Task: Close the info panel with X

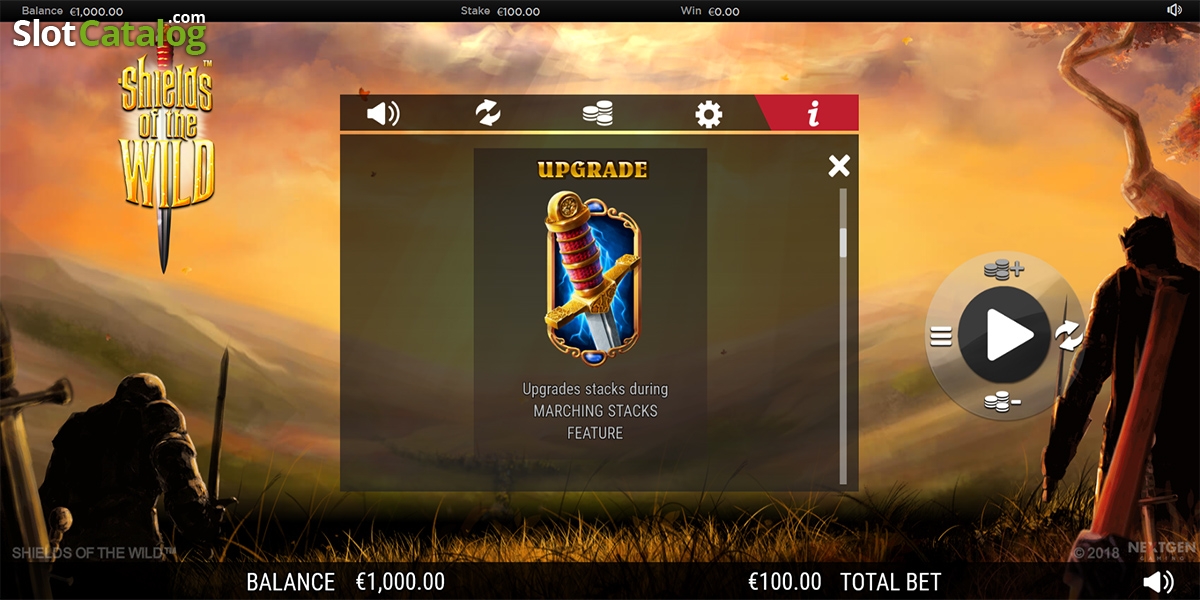Action: click(x=839, y=166)
